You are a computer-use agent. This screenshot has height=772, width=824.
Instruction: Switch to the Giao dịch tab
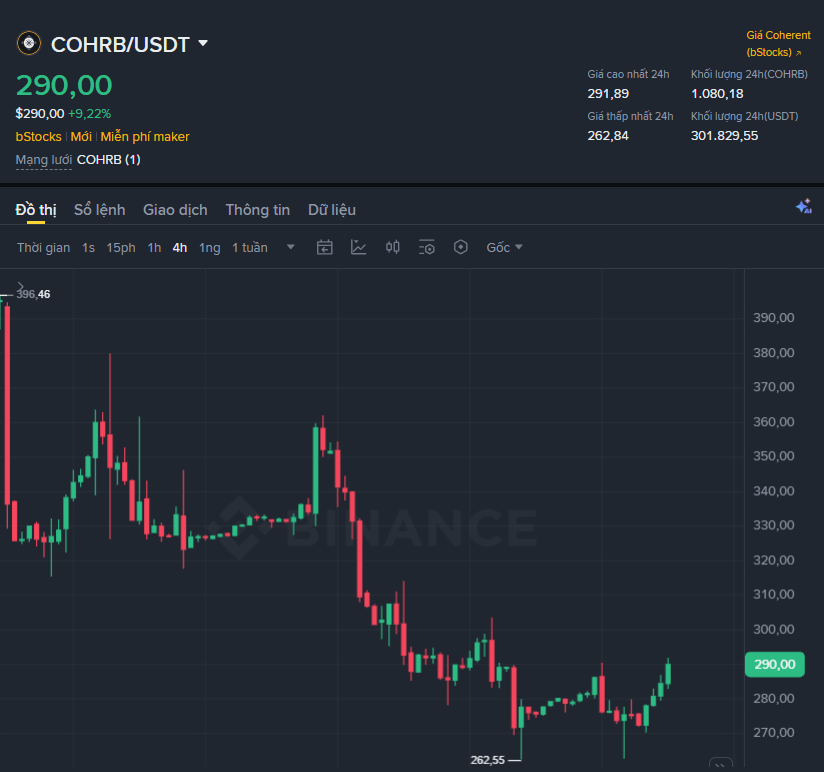[175, 210]
